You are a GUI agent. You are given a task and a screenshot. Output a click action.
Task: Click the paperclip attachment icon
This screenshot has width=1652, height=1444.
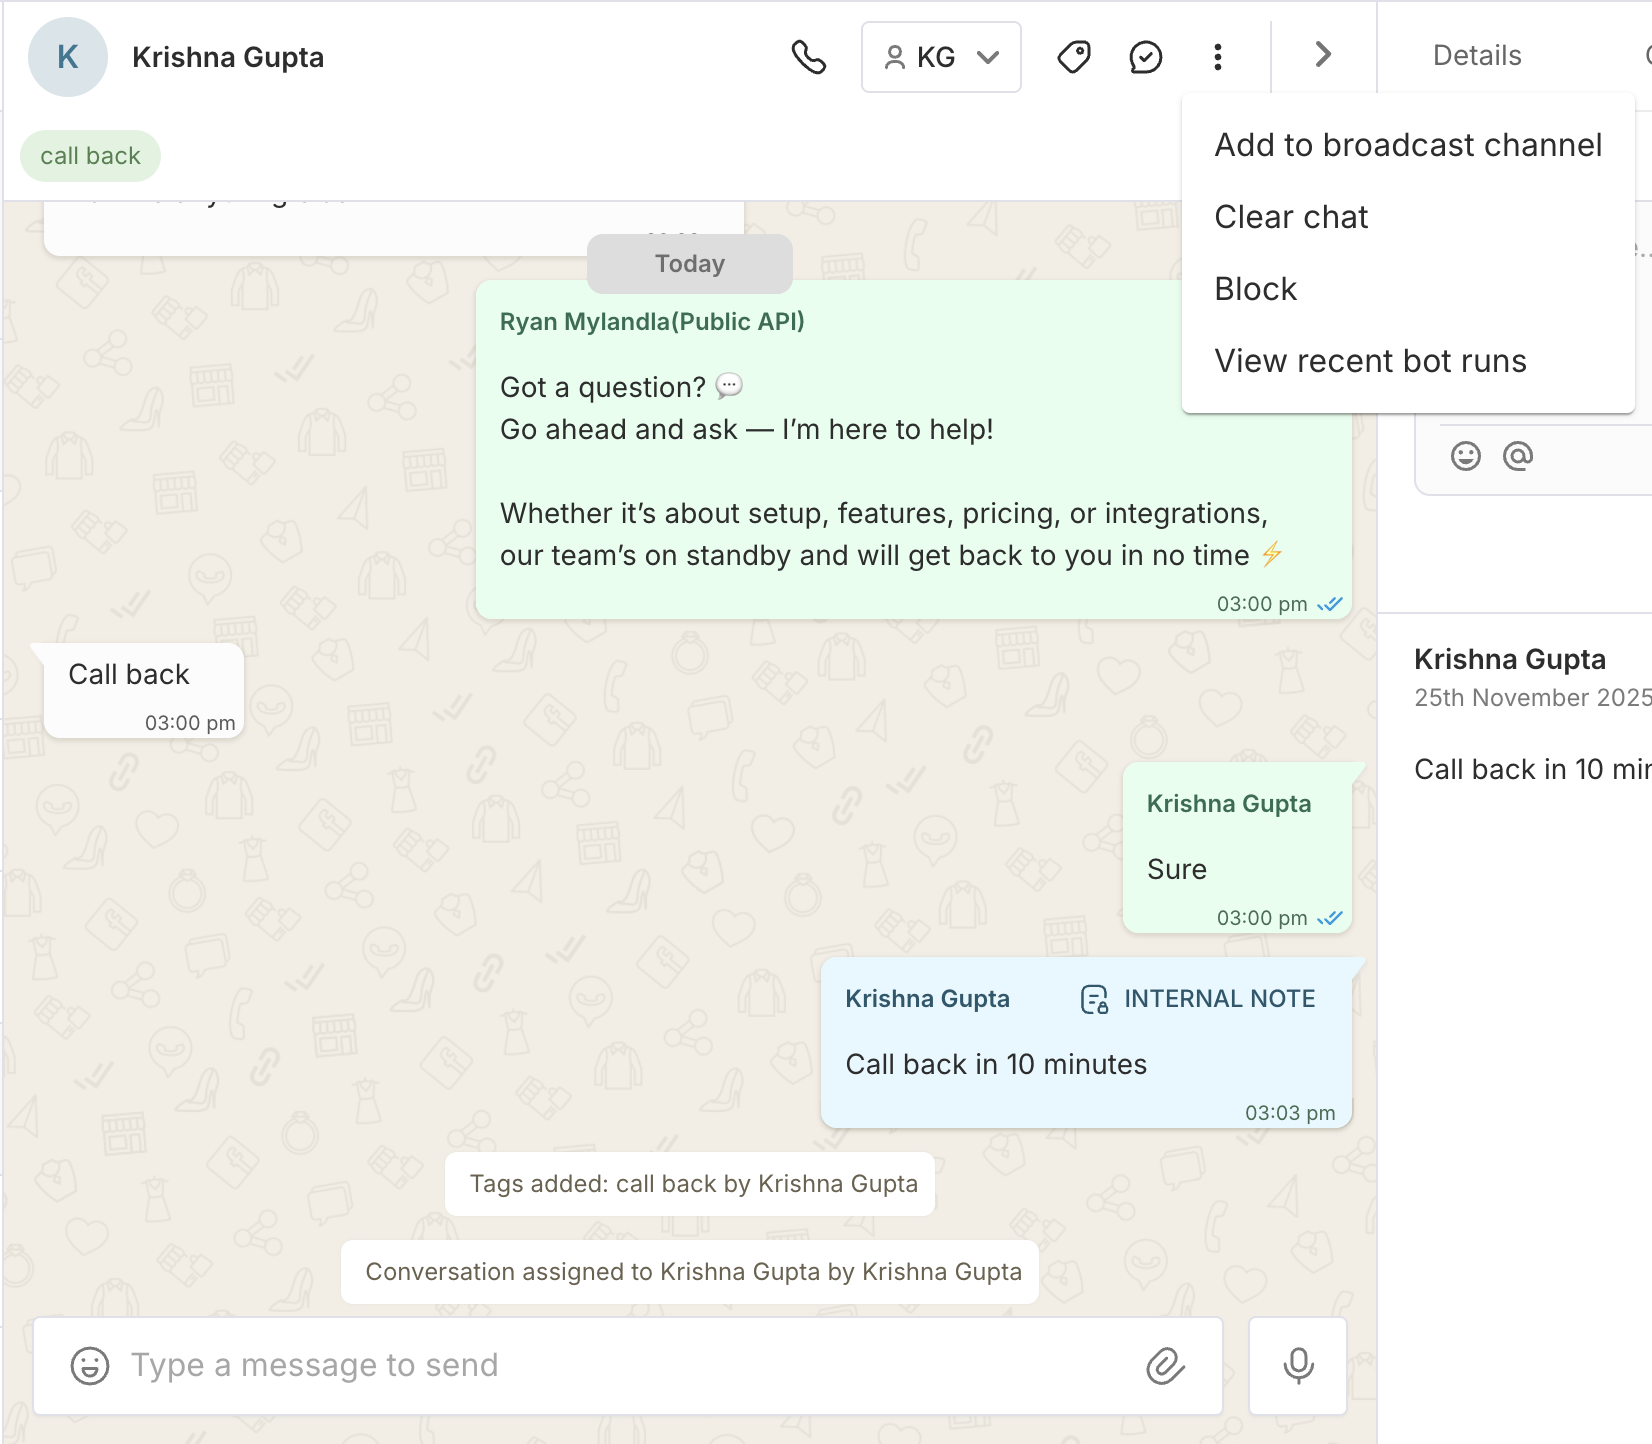(1165, 1365)
